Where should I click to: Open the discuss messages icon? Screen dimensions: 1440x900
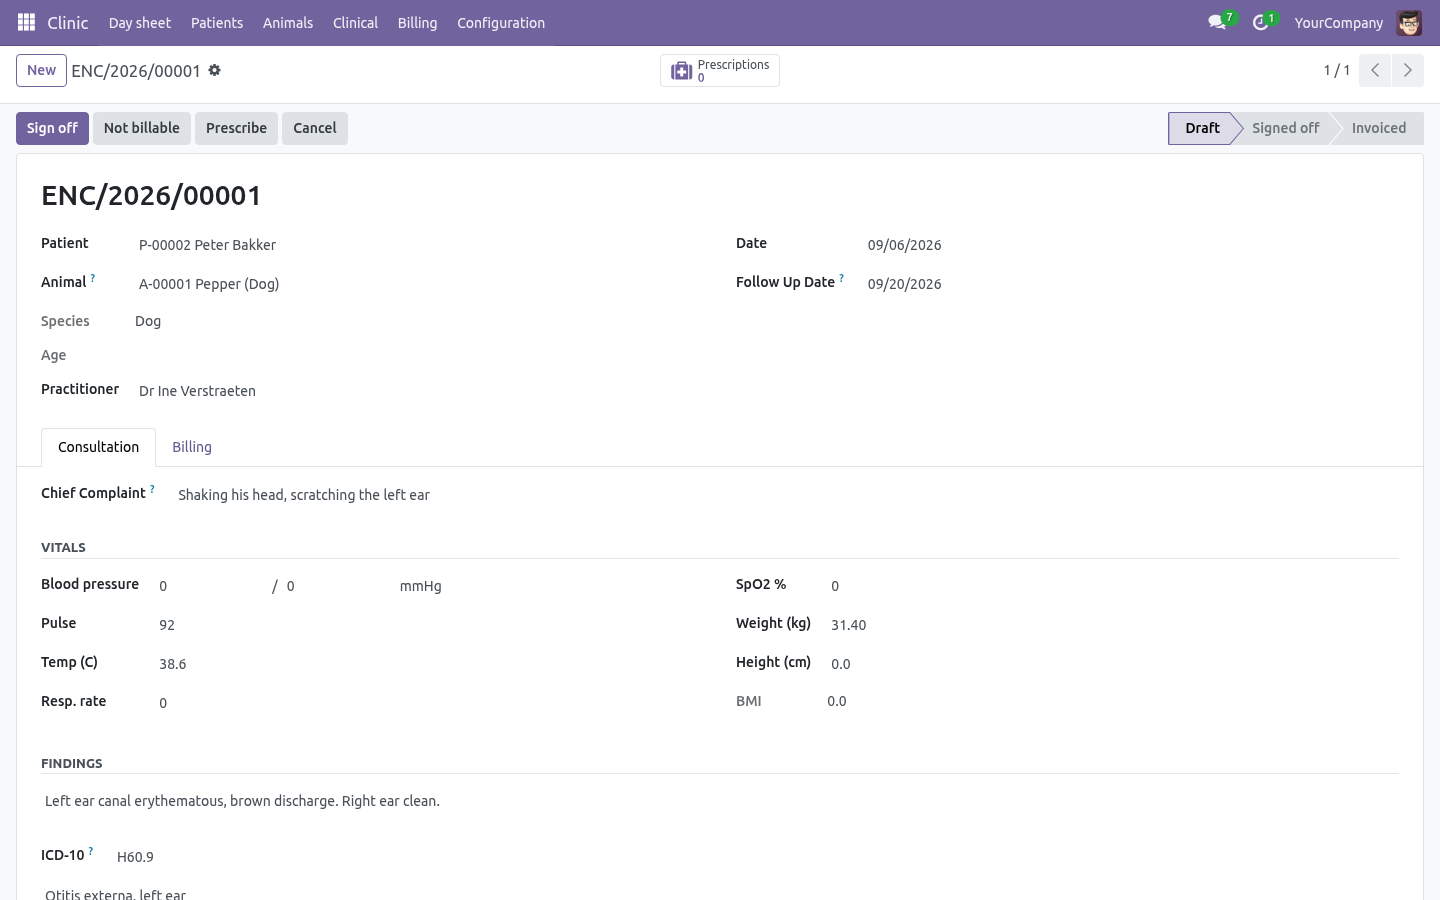pyautogui.click(x=1217, y=22)
